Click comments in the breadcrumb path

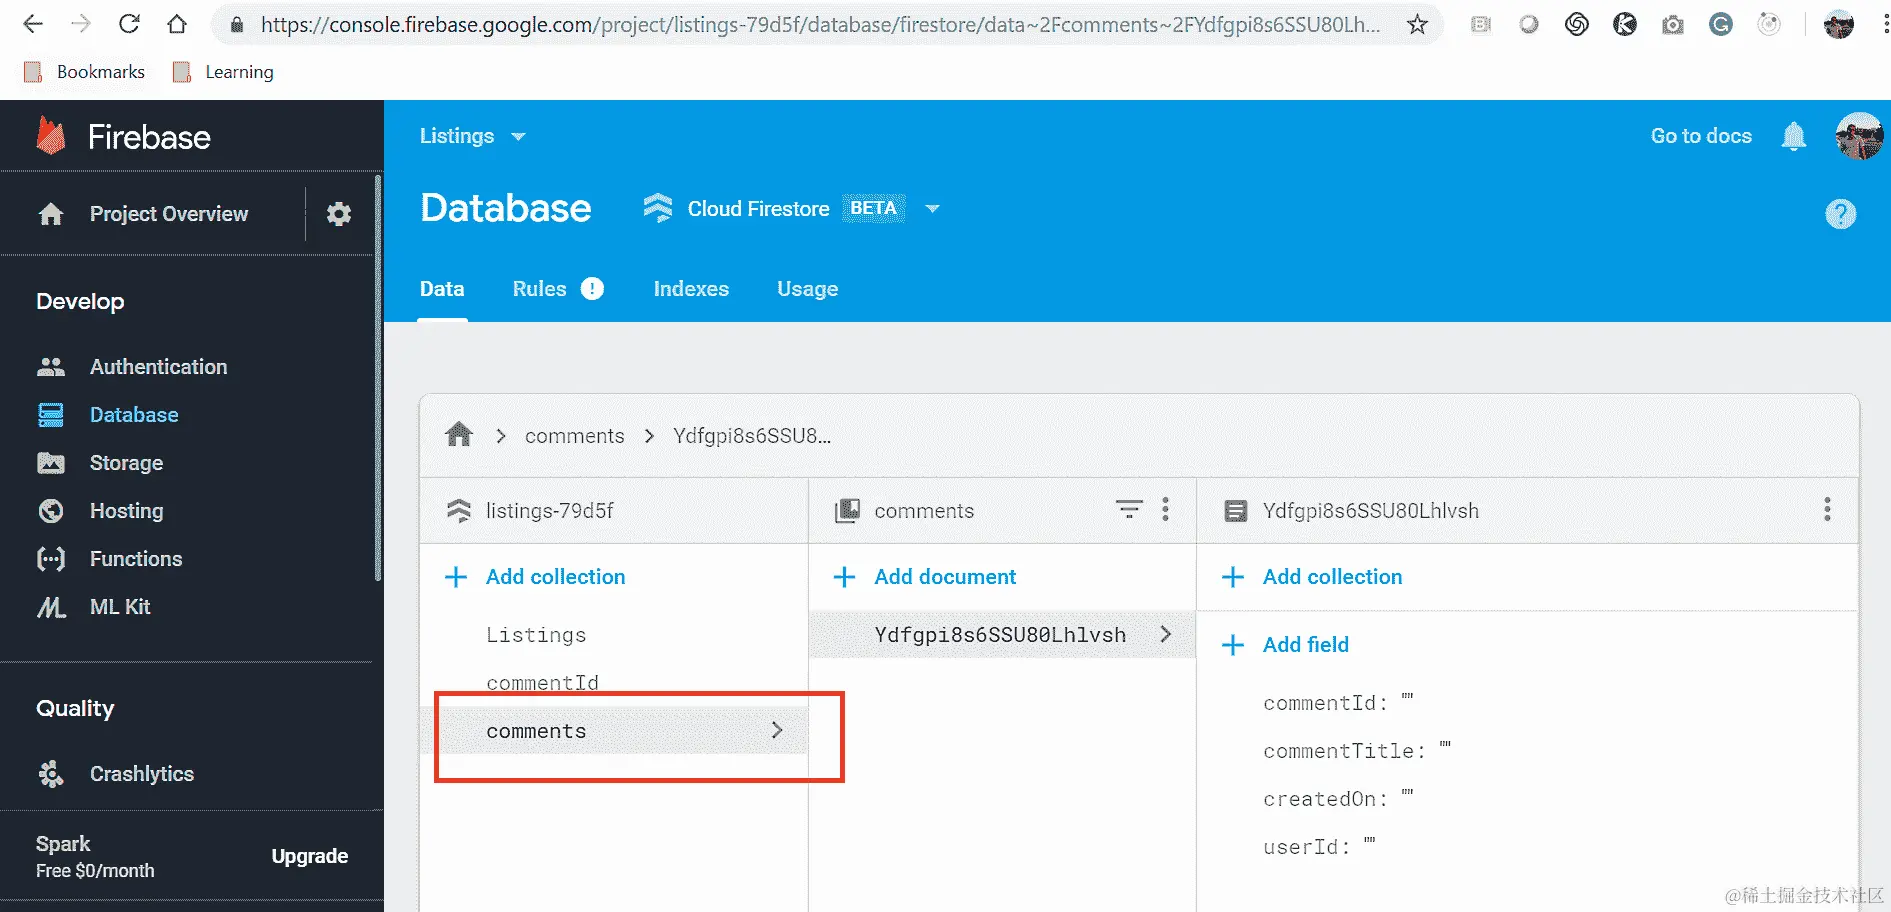coord(574,436)
